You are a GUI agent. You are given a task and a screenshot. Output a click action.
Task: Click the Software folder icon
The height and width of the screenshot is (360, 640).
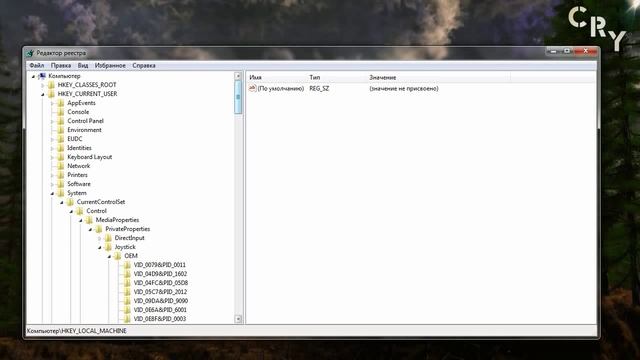coord(61,184)
